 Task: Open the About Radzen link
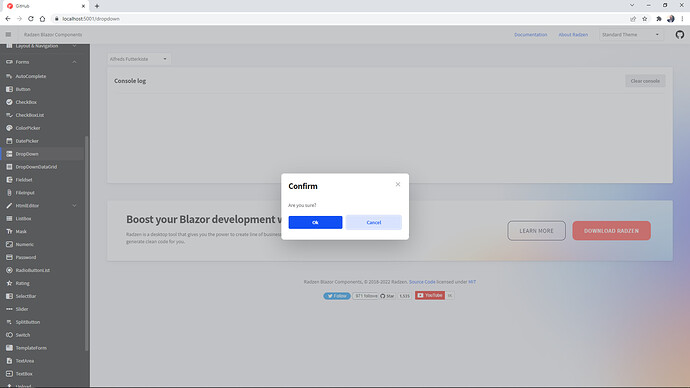point(573,35)
